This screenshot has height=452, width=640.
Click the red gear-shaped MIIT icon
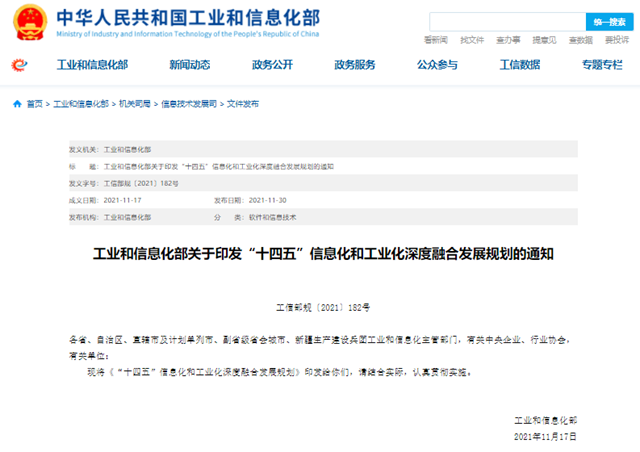coord(19,65)
